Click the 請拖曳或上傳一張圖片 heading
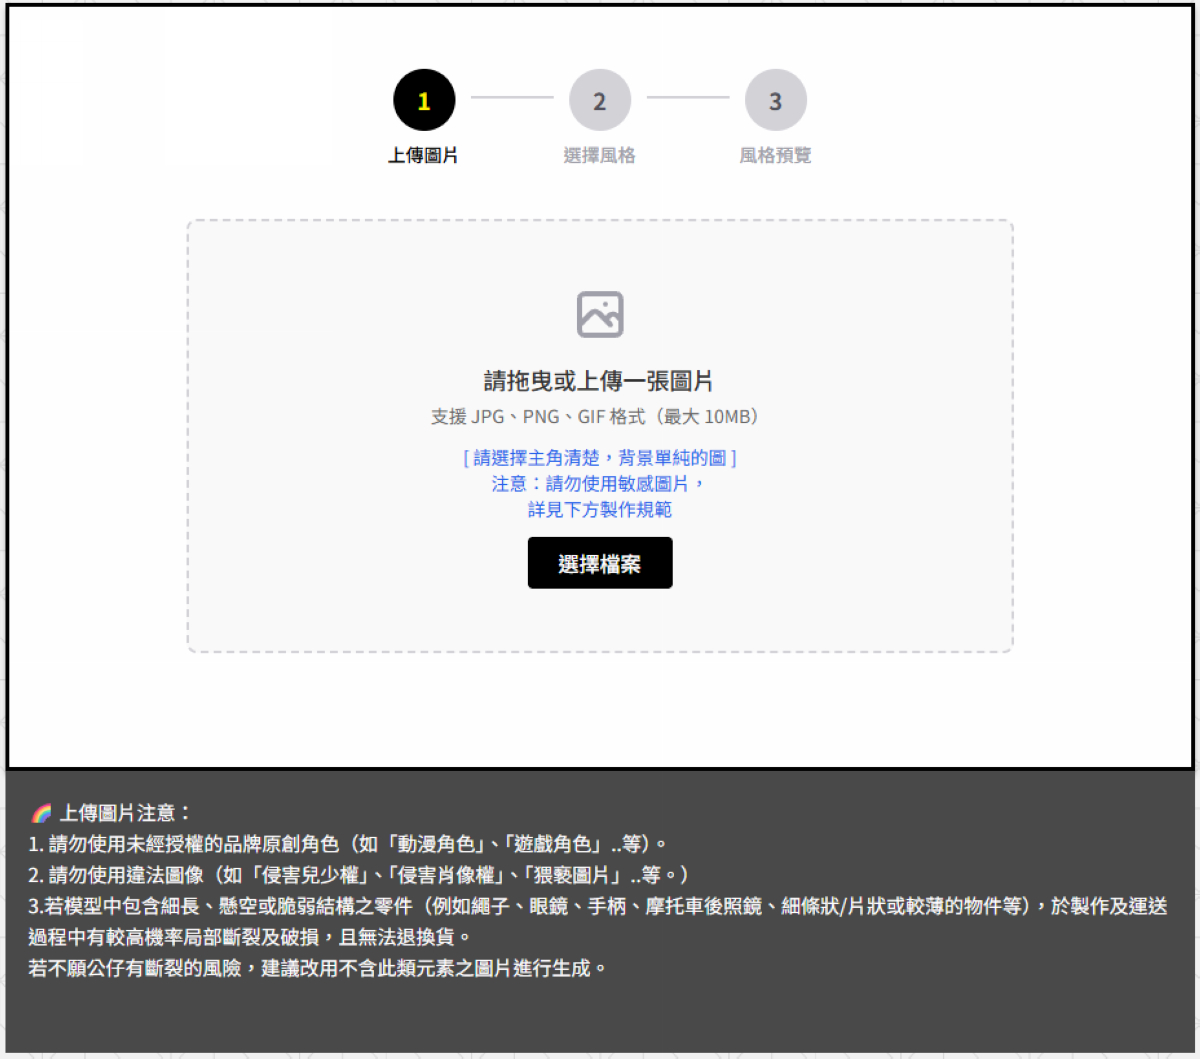Screen dimensions: 1200x1059 [600, 381]
